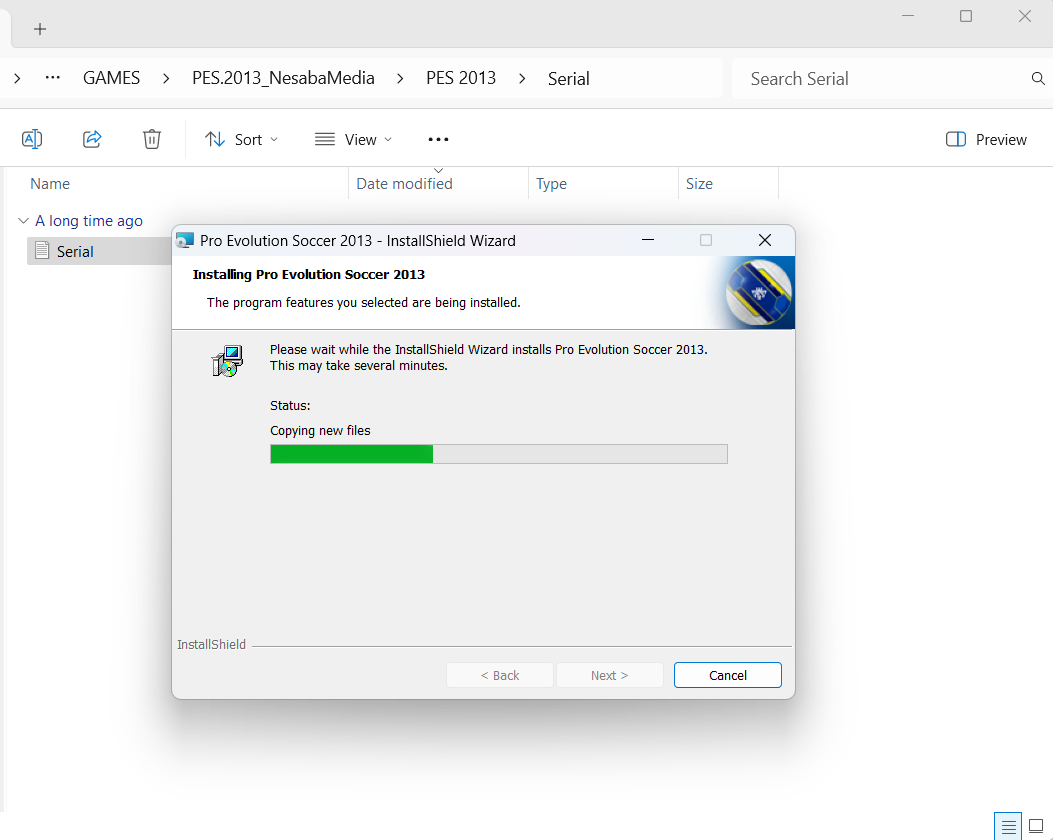Expand the chevron before the breadcrumb ellipsis
1053x840 pixels.
(17, 79)
